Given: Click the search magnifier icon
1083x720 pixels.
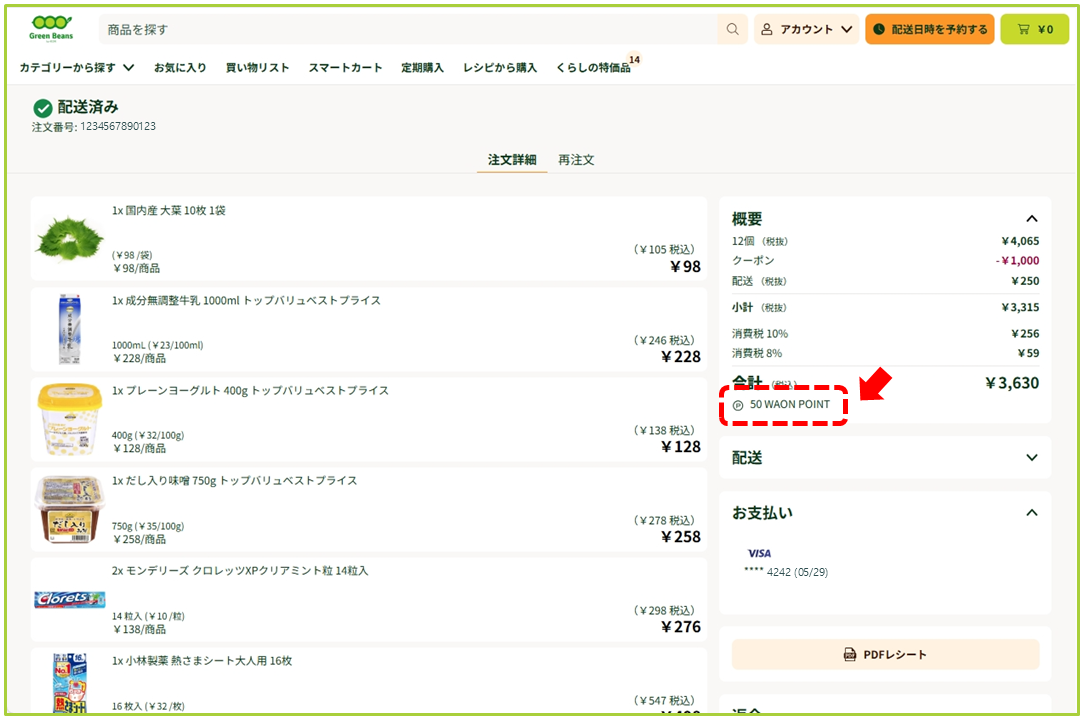Looking at the screenshot, I should (x=732, y=29).
